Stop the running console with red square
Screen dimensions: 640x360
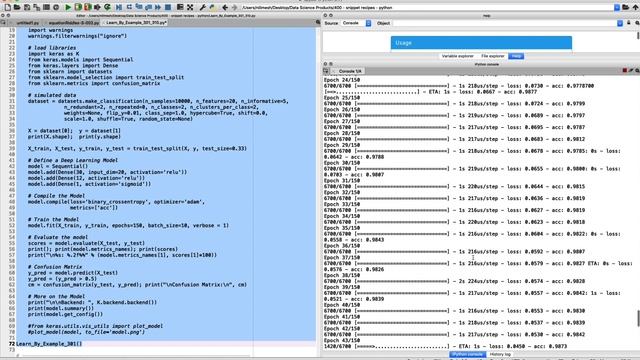[x=624, y=71]
